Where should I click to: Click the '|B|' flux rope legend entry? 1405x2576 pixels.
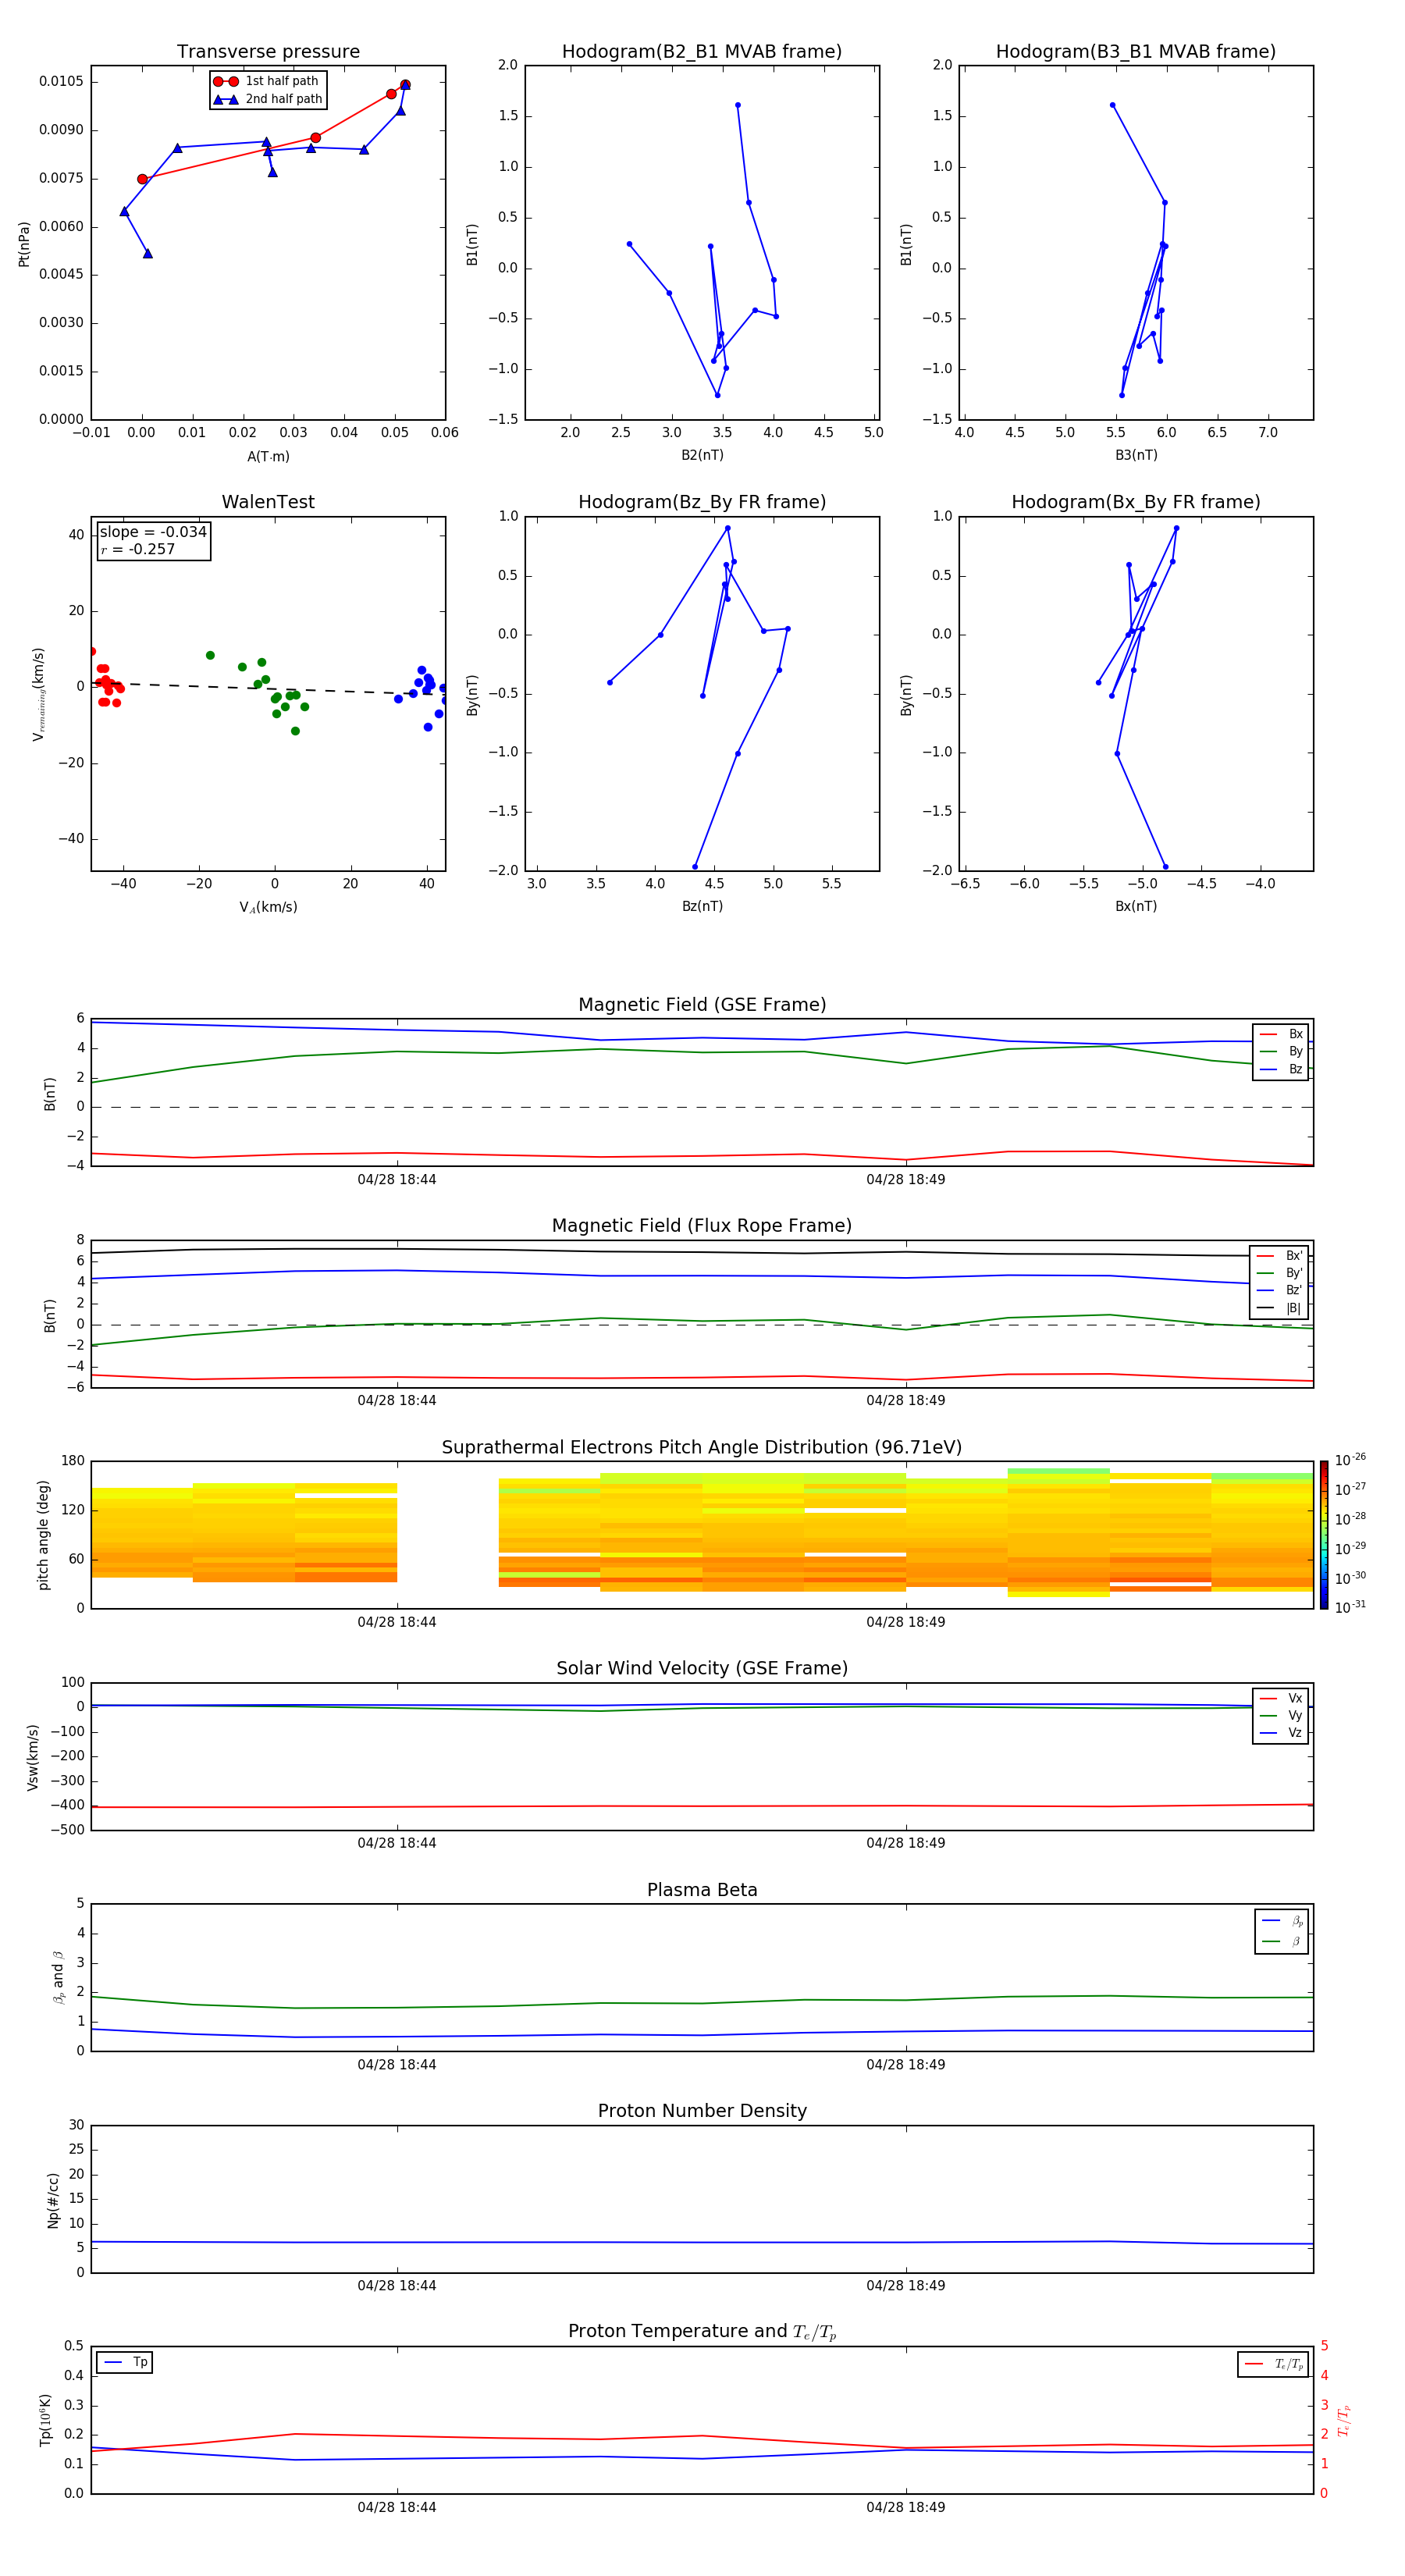point(1280,1308)
